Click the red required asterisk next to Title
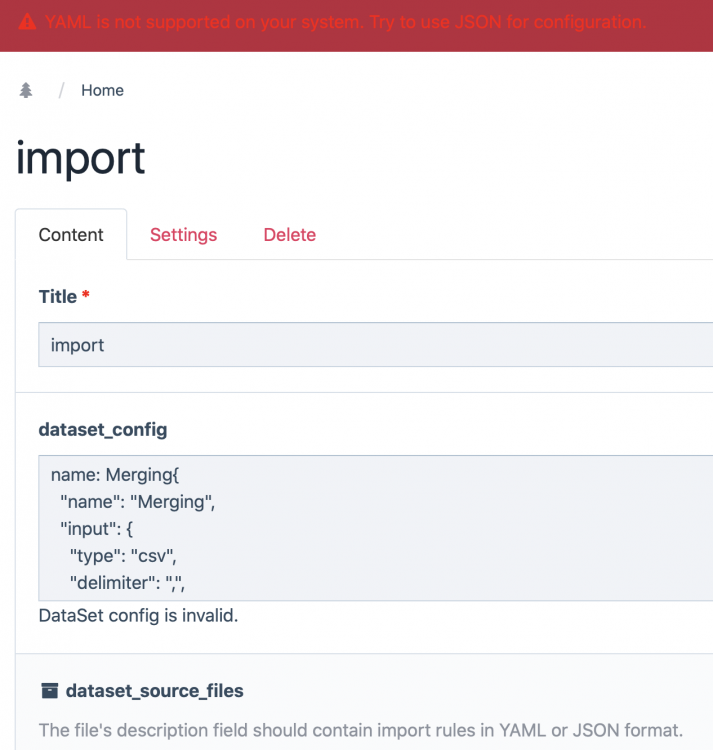Image resolution: width=713 pixels, height=750 pixels. click(86, 297)
